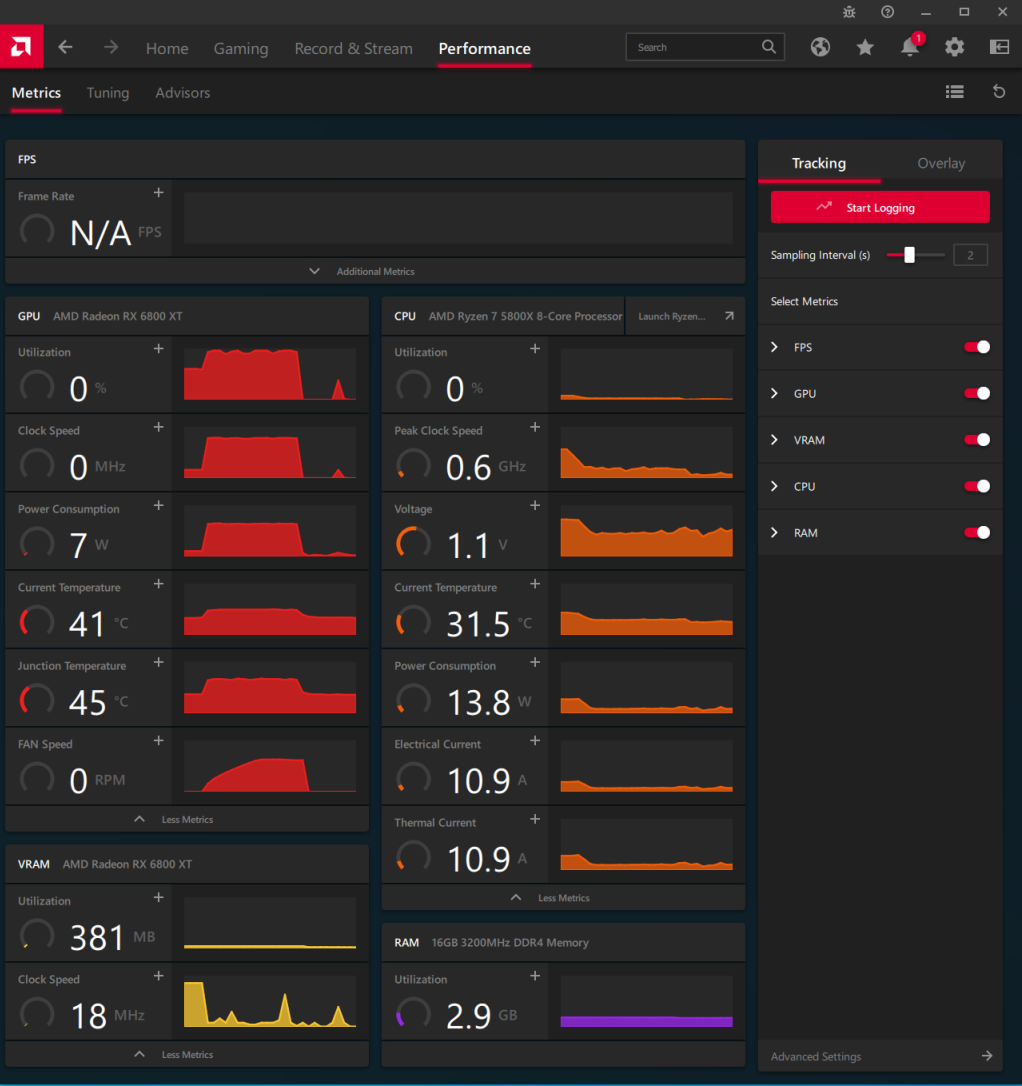Click the CPU Voltage graph
Screen dimensions: 1022x1086
647,531
